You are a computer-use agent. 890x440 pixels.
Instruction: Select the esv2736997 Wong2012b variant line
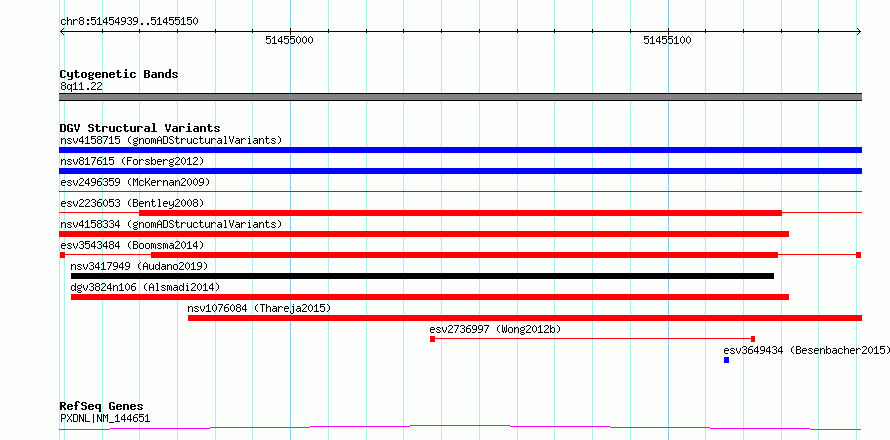[x=593, y=339]
